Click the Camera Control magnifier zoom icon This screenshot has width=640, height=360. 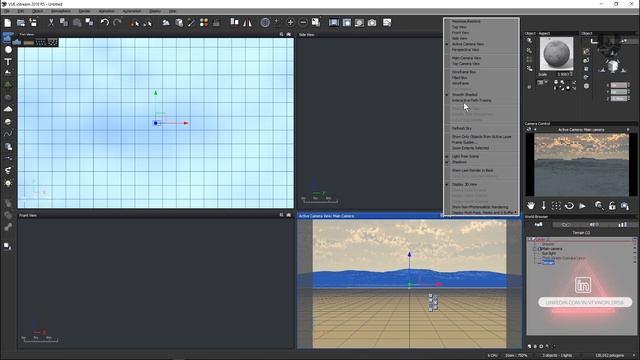click(599, 206)
